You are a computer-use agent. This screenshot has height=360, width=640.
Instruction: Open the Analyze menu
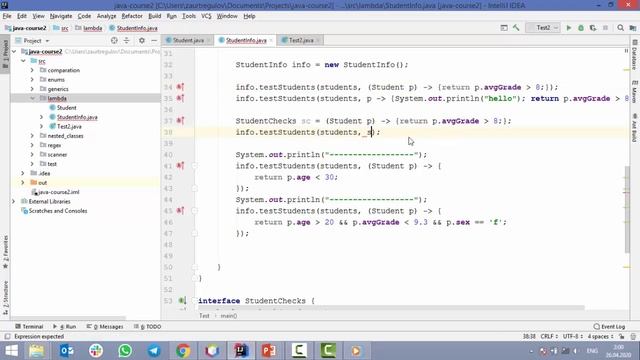(107, 16)
